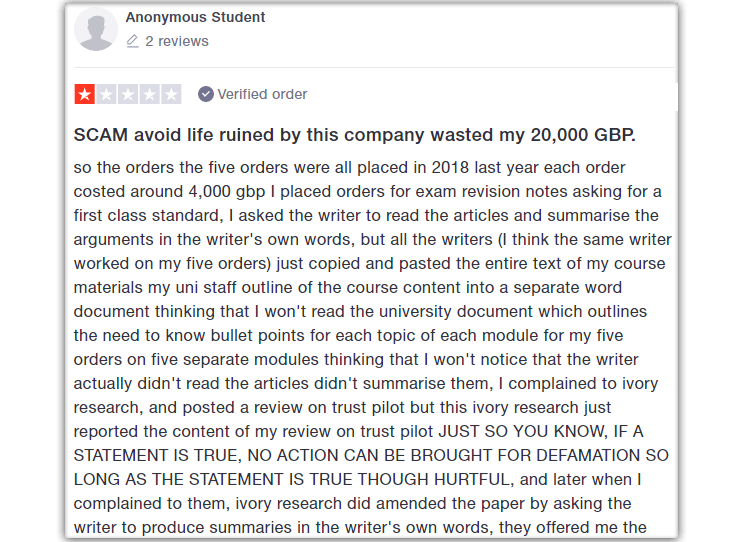Click the fourth grey rating star
This screenshot has width=730, height=542.
(150, 95)
